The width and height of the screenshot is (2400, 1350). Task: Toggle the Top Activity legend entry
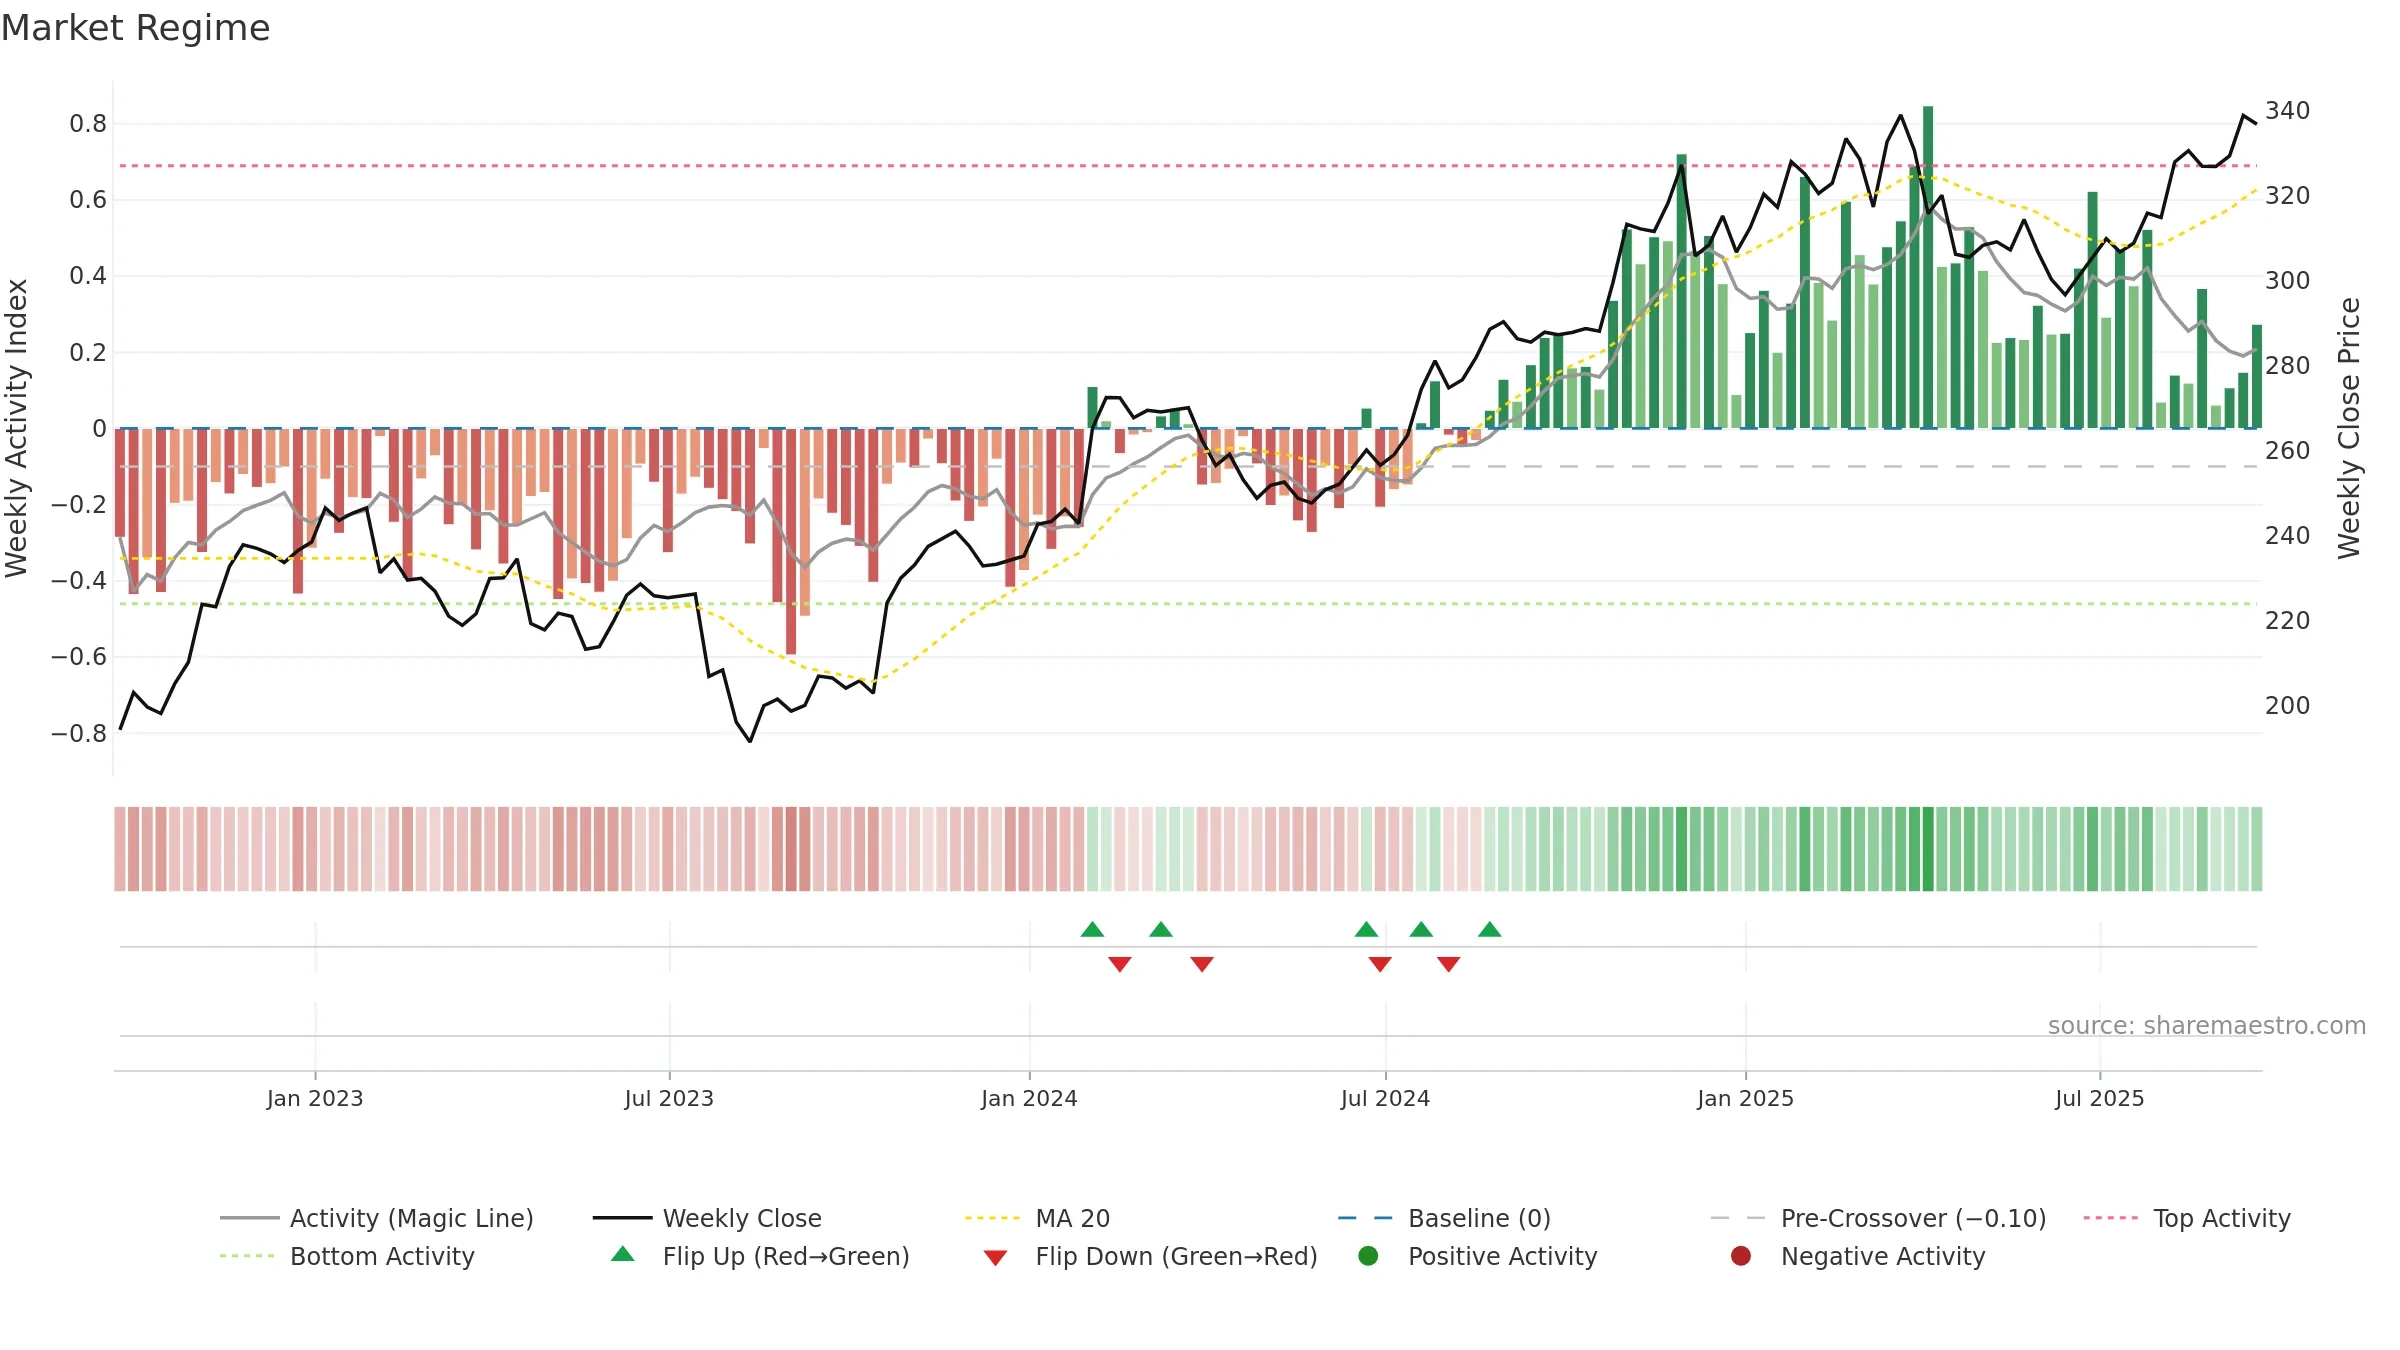coord(2187,1218)
